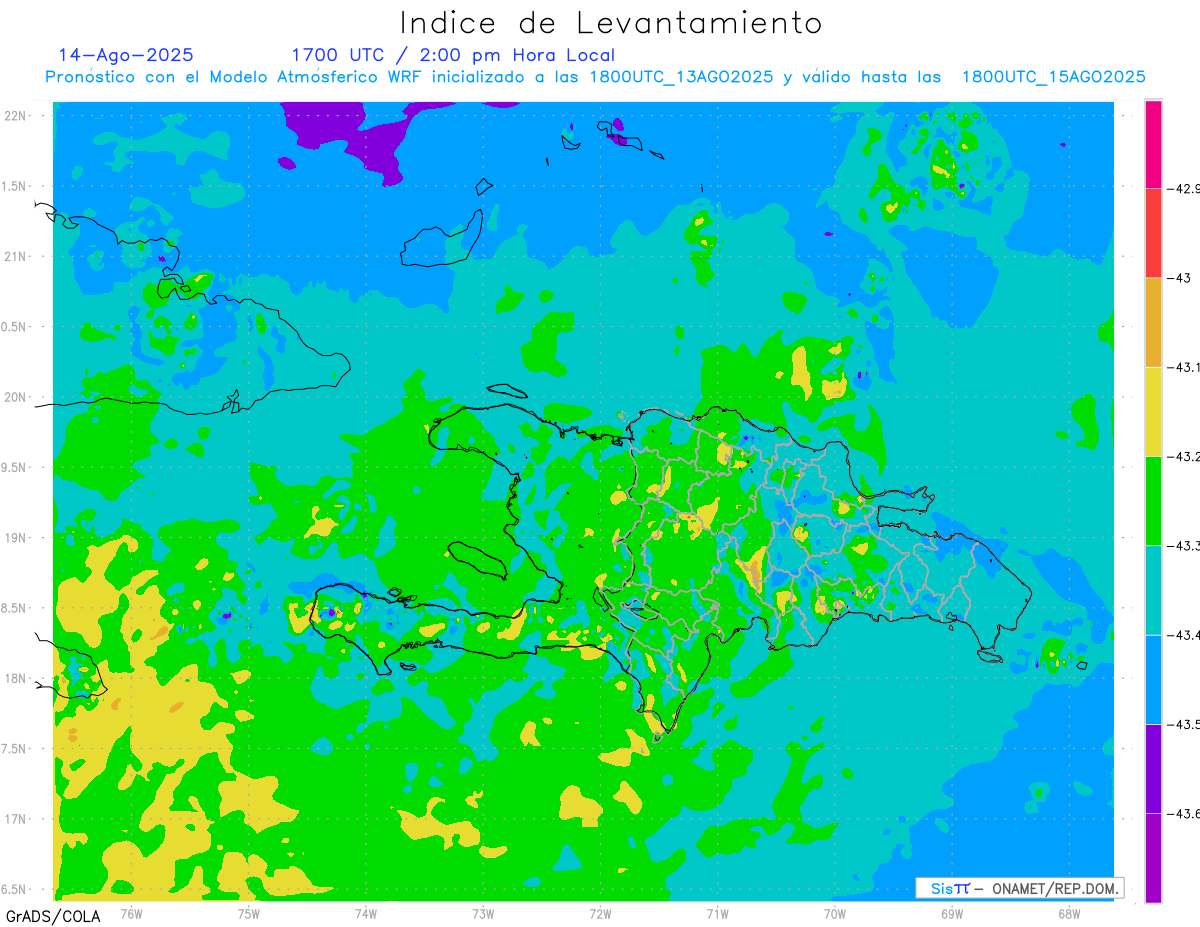
Task: Click the '-43.2' color bar value
Action: 1185,457
